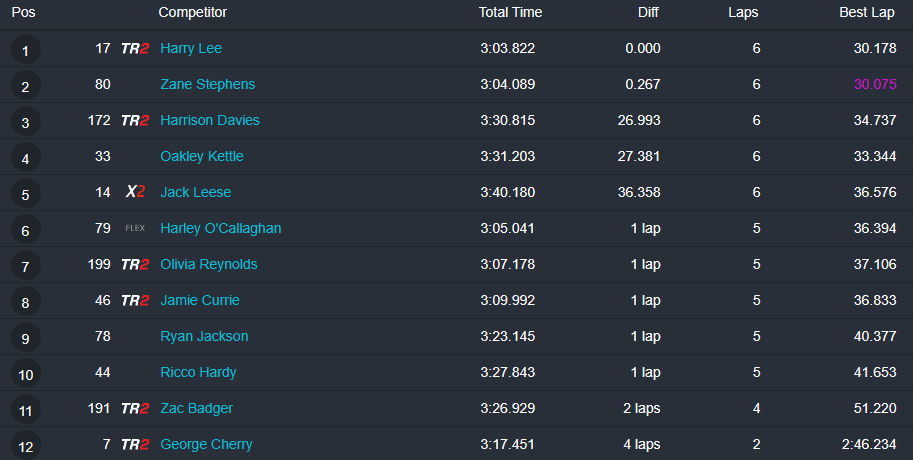913x460 pixels.
Task: Click the X2 transponder icon for Jack Leese
Action: pos(135,193)
